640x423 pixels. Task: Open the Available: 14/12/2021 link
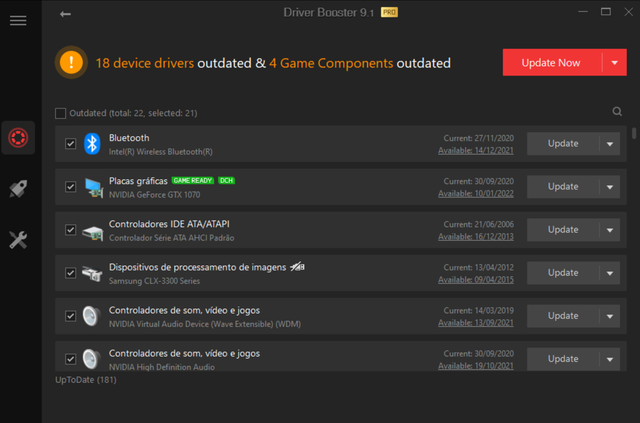(x=476, y=151)
